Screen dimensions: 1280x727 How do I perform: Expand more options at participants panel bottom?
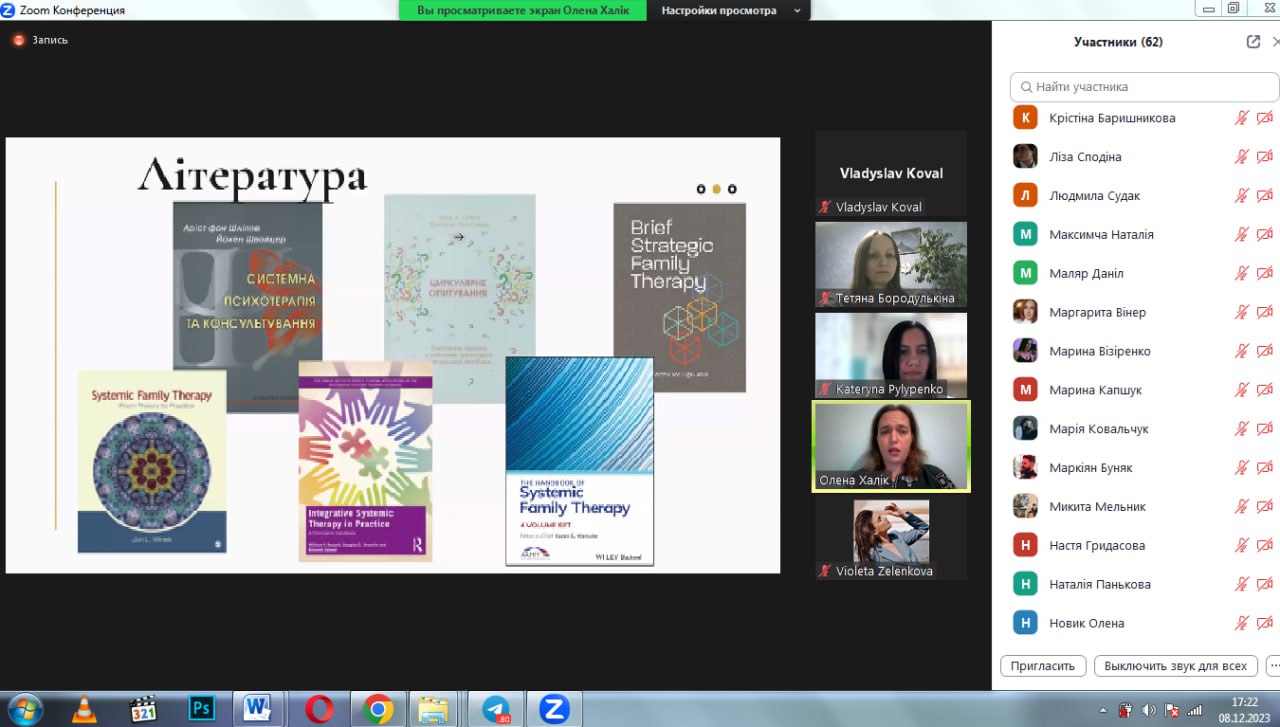[1273, 665]
